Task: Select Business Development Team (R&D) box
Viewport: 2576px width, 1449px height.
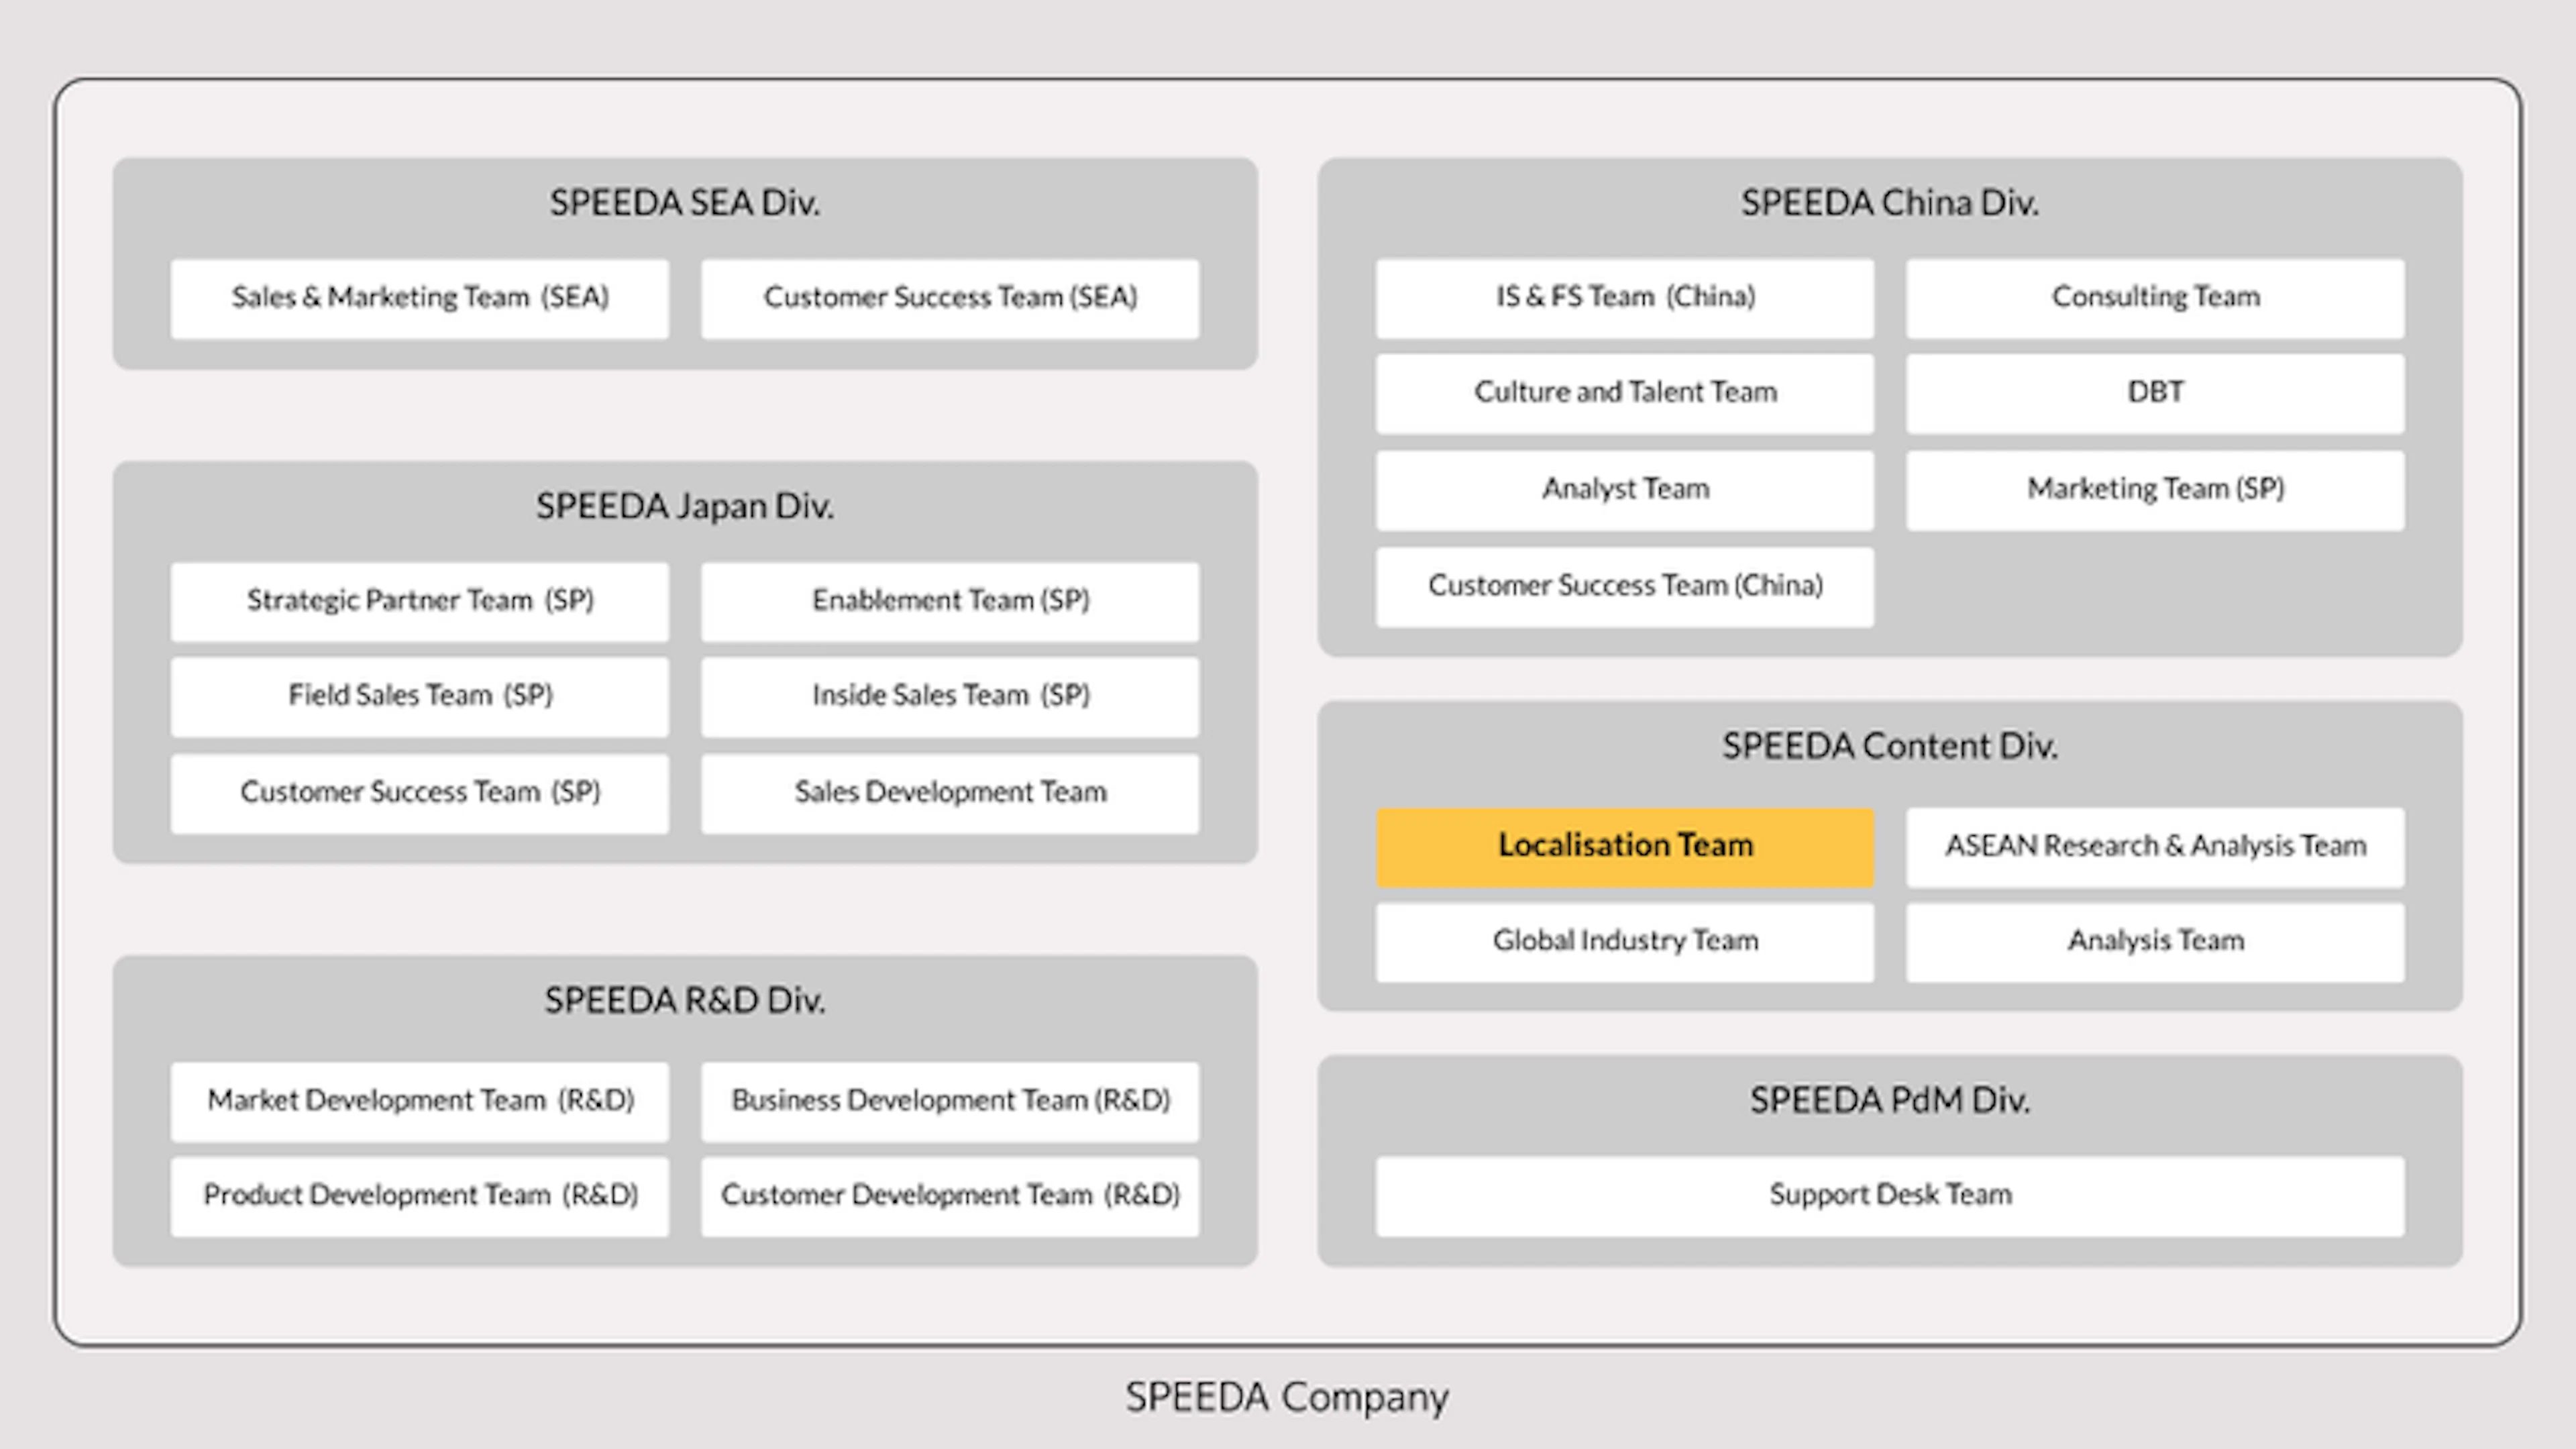Action: [950, 1102]
